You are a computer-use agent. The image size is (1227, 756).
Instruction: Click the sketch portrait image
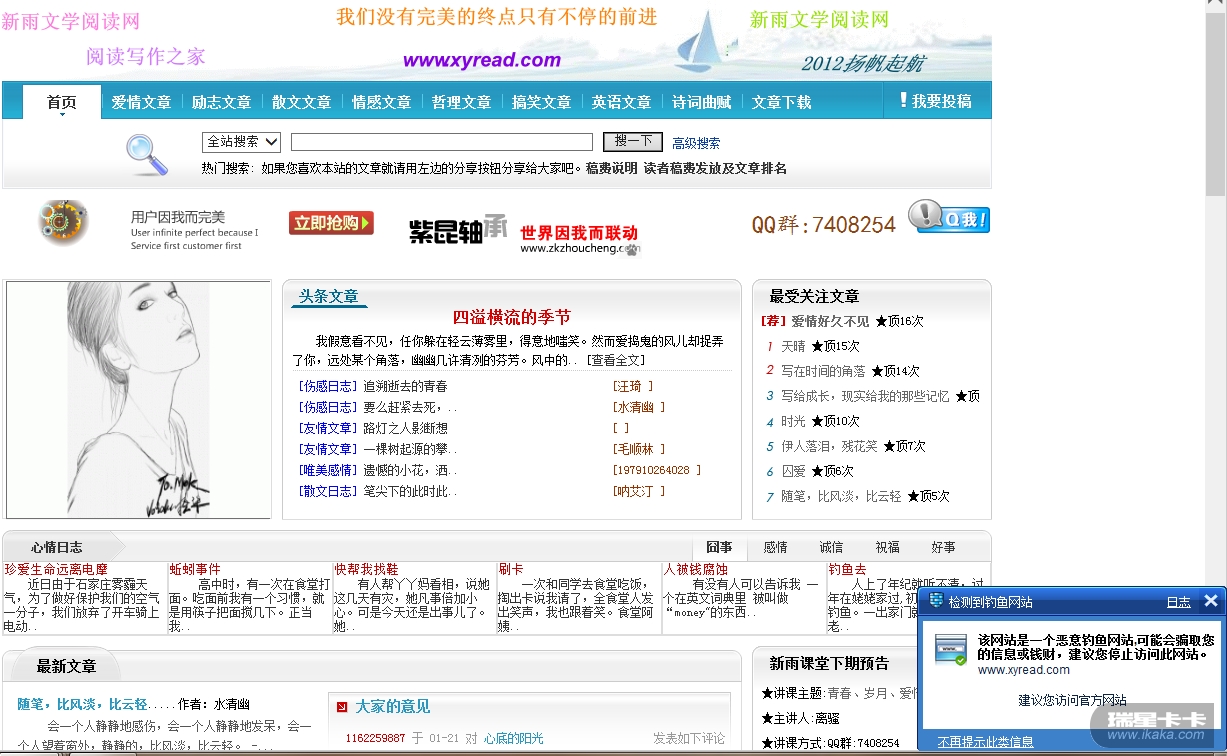tap(139, 400)
